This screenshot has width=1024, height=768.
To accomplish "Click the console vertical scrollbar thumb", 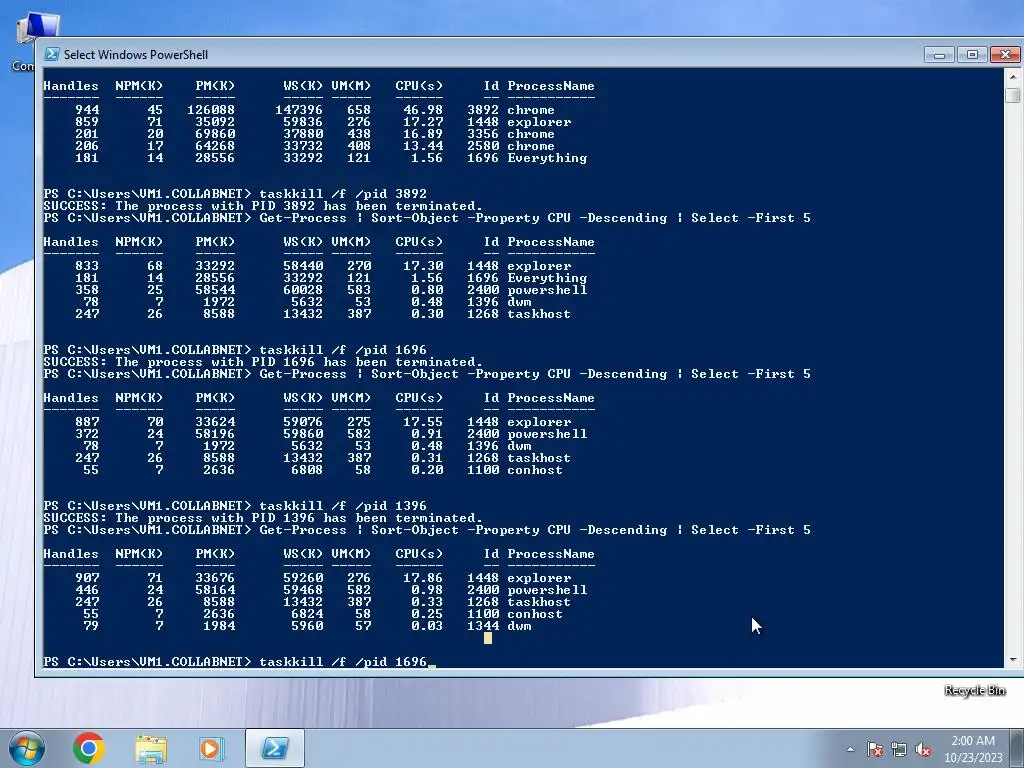I will pyautogui.click(x=1013, y=95).
